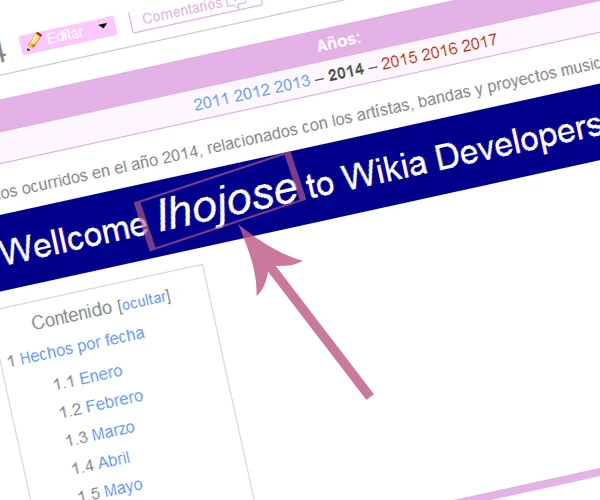Jump to Hechos por fecha section

click(x=82, y=346)
